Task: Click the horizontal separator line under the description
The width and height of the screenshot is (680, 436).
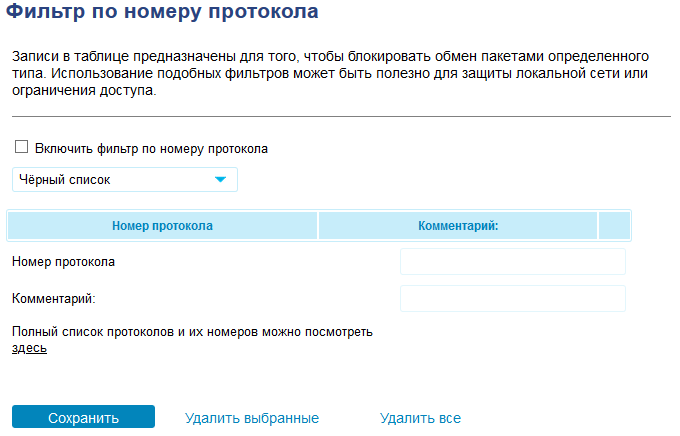Action: [340, 117]
